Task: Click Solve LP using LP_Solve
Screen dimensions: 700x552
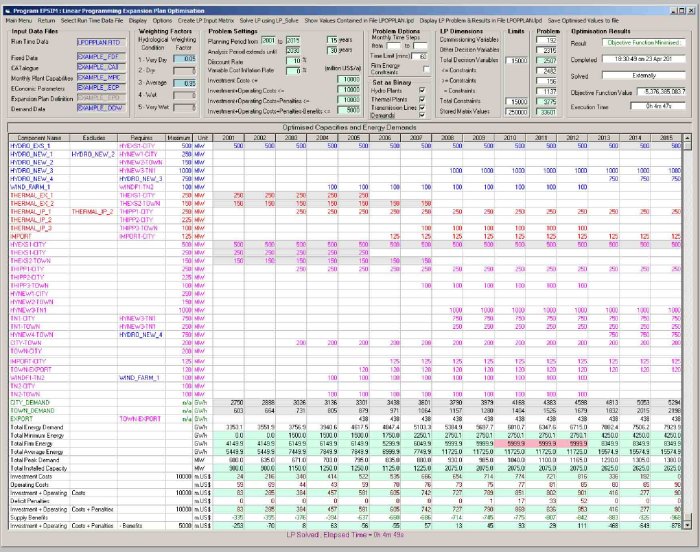Action: (269, 19)
